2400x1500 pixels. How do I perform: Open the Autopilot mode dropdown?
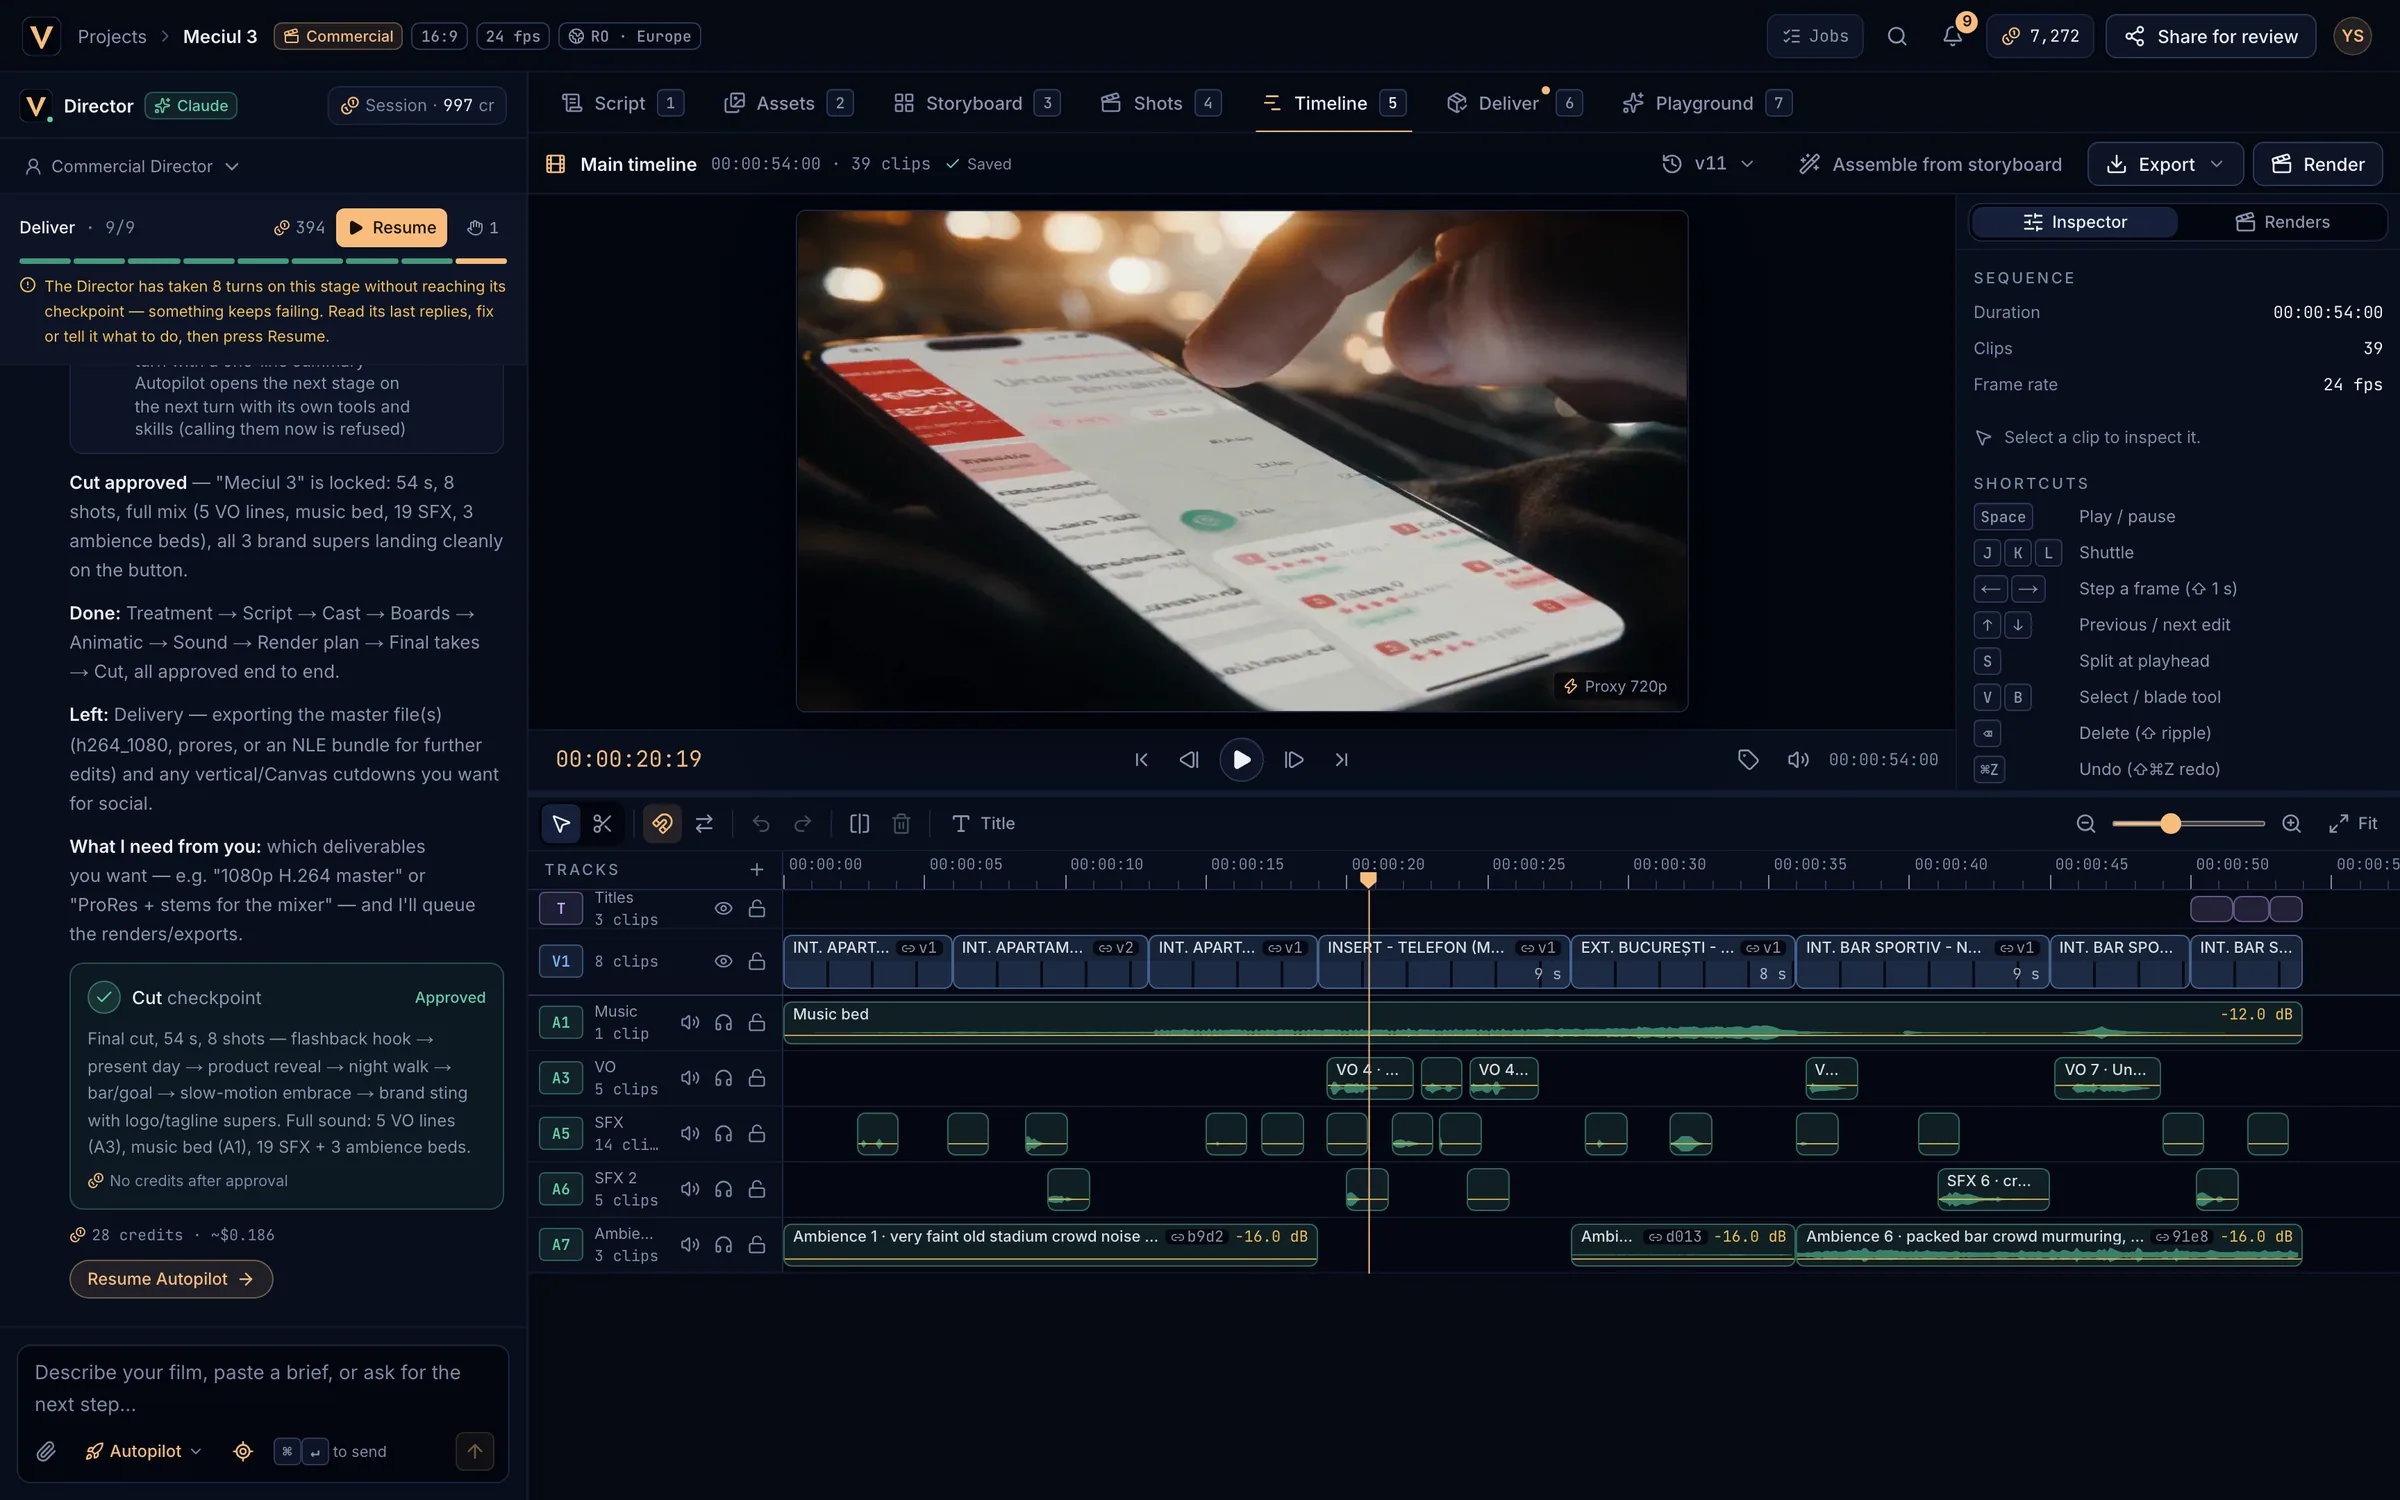[144, 1451]
